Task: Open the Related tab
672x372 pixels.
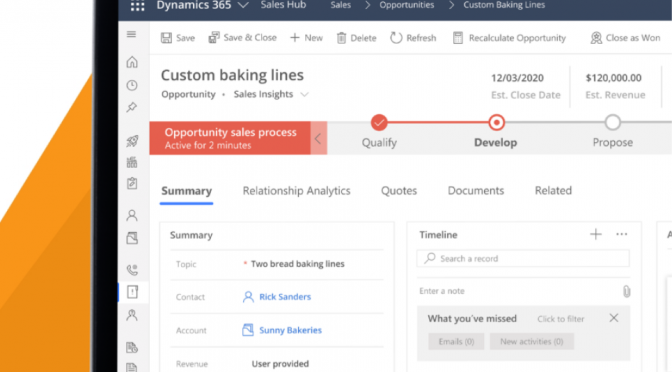Action: [553, 191]
